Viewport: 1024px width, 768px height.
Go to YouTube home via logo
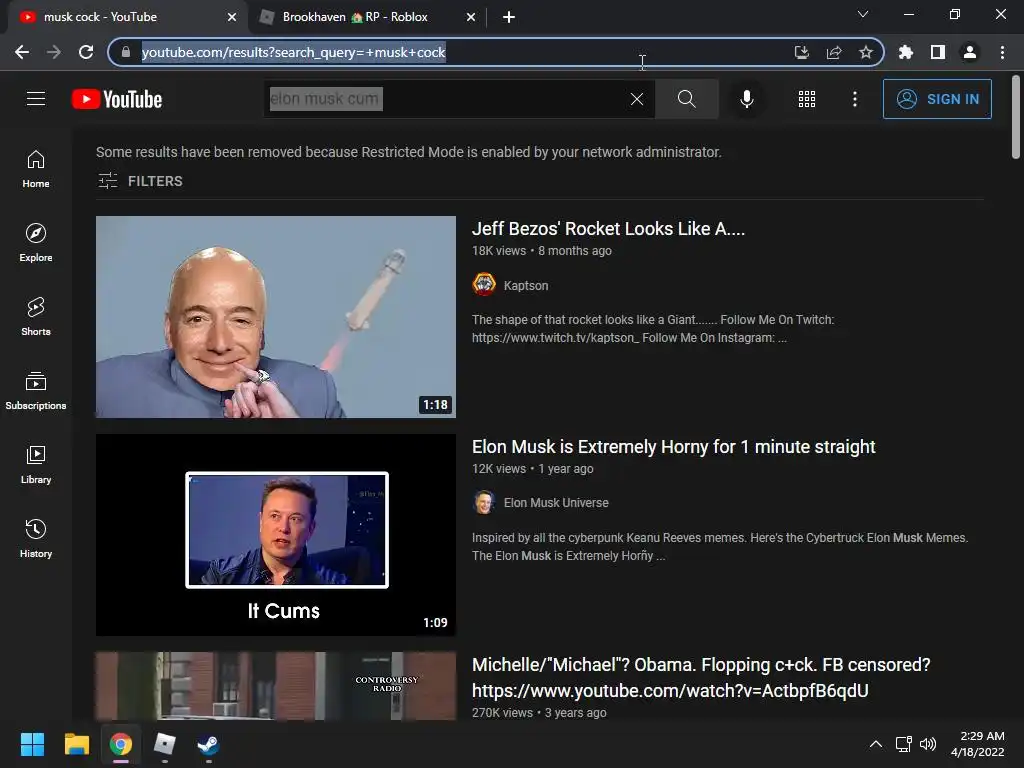117,99
